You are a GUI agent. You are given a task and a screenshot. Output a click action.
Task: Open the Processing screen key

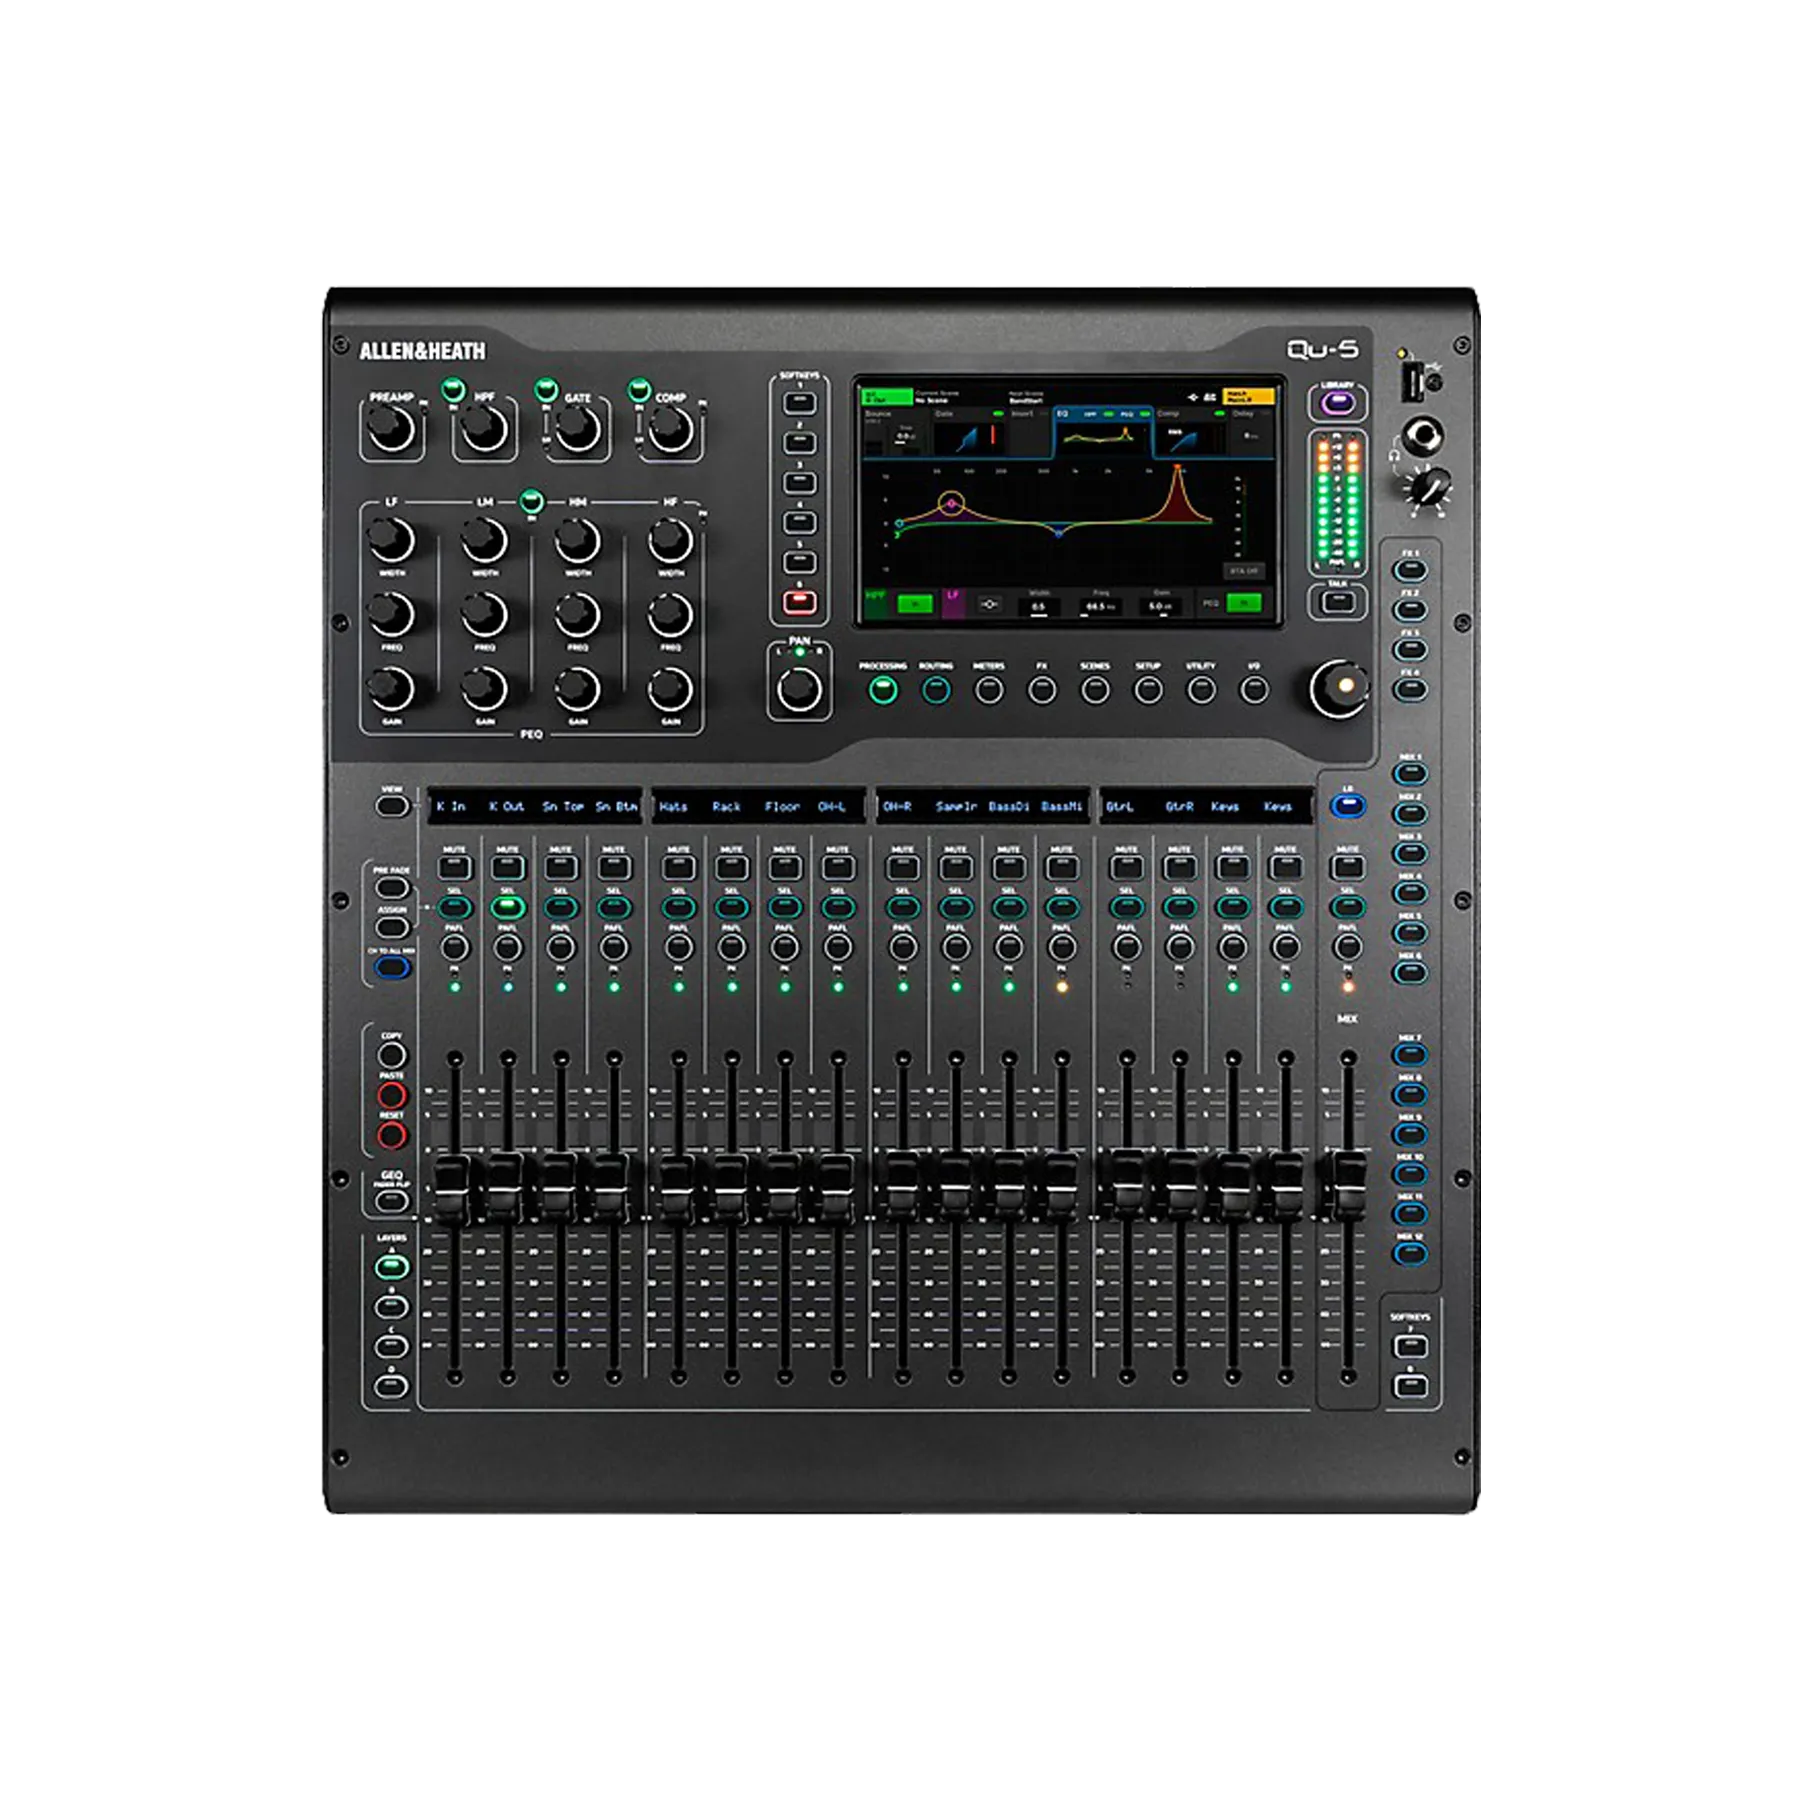click(x=883, y=689)
